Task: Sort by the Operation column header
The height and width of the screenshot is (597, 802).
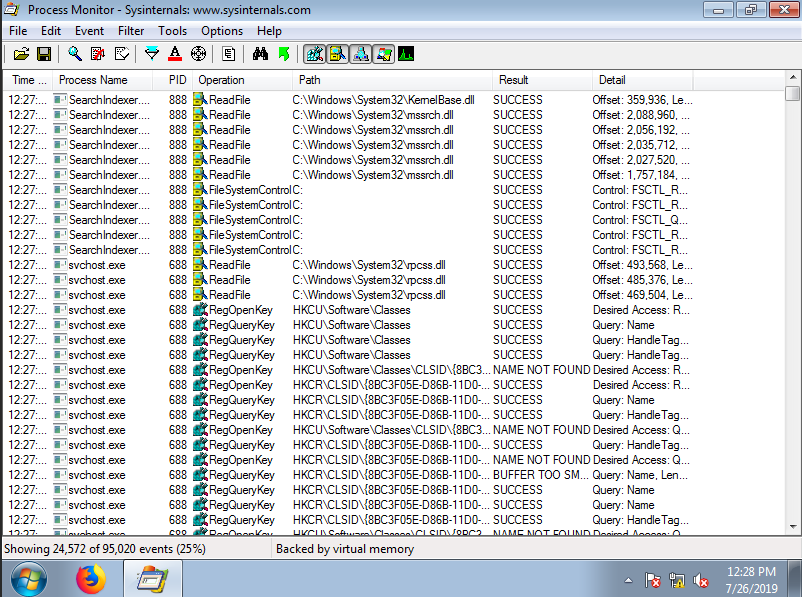Action: (x=242, y=80)
